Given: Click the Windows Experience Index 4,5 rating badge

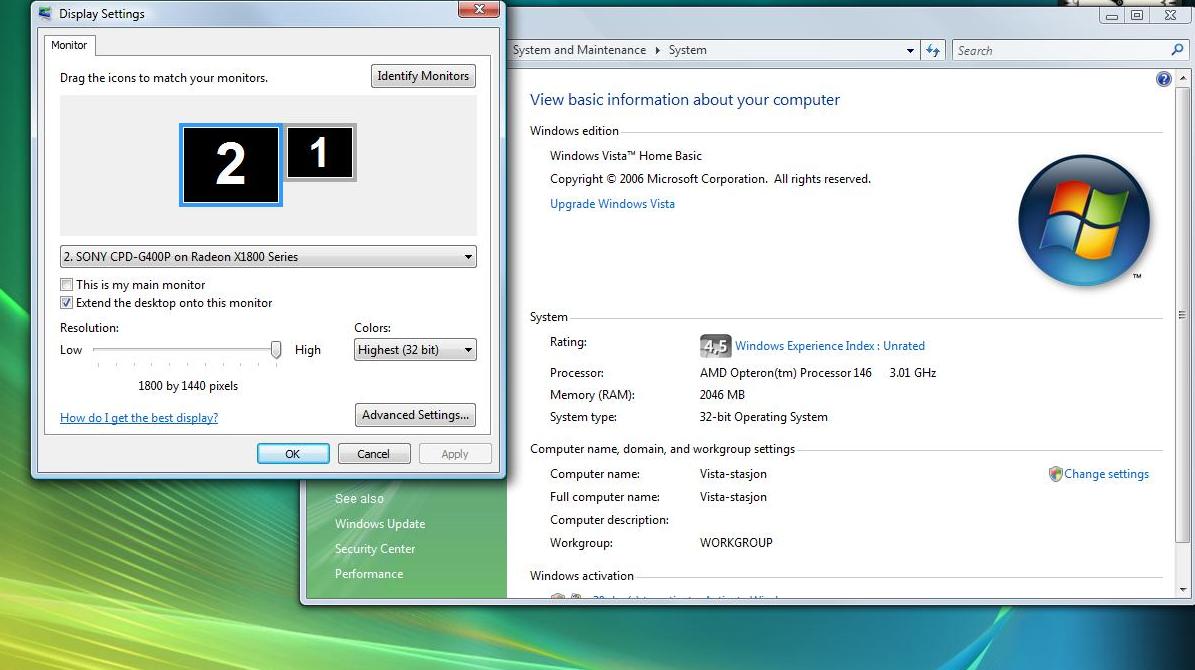Looking at the screenshot, I should click(x=715, y=346).
